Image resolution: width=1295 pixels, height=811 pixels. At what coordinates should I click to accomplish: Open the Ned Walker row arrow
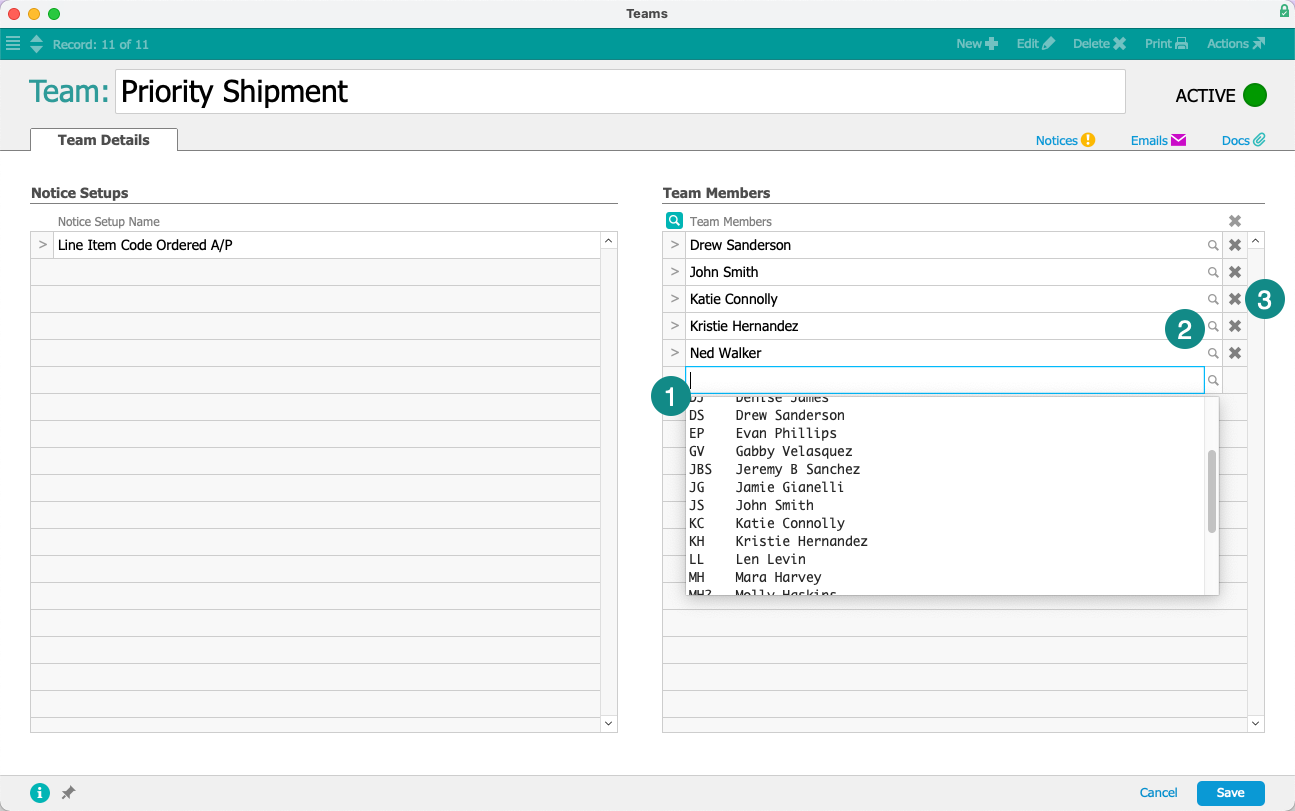click(674, 353)
